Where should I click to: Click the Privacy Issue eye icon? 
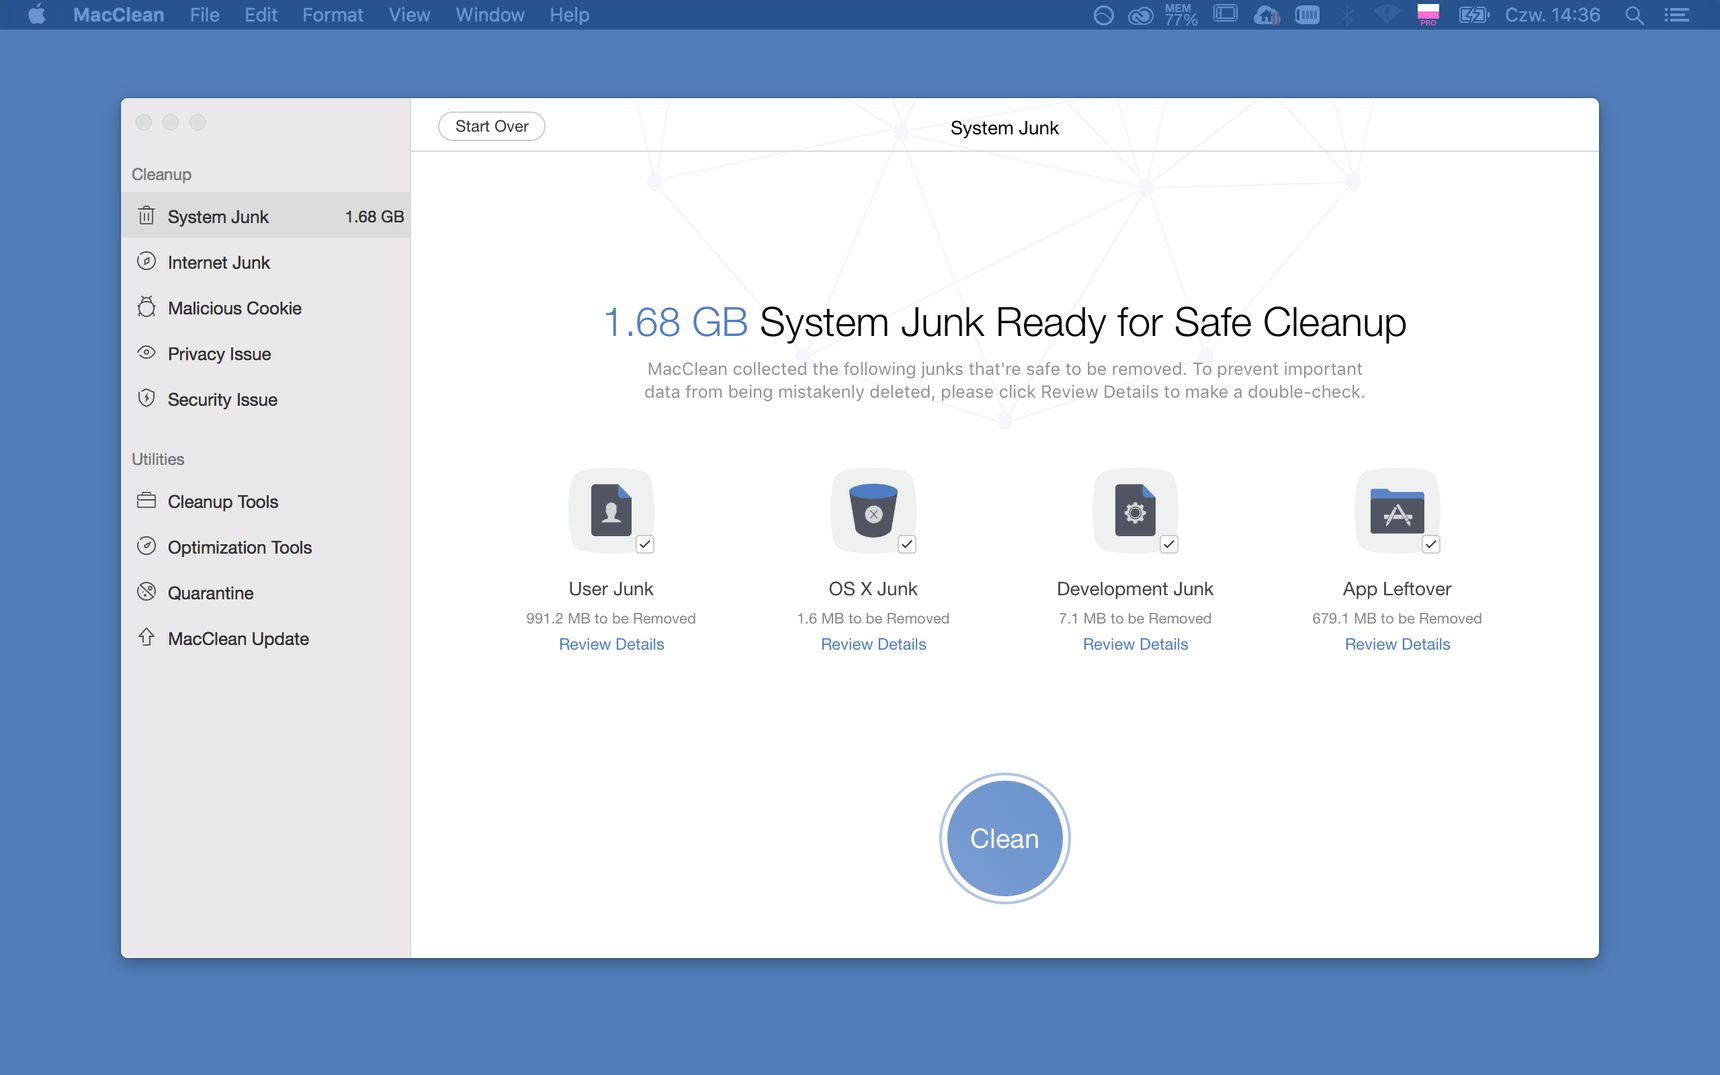146,352
